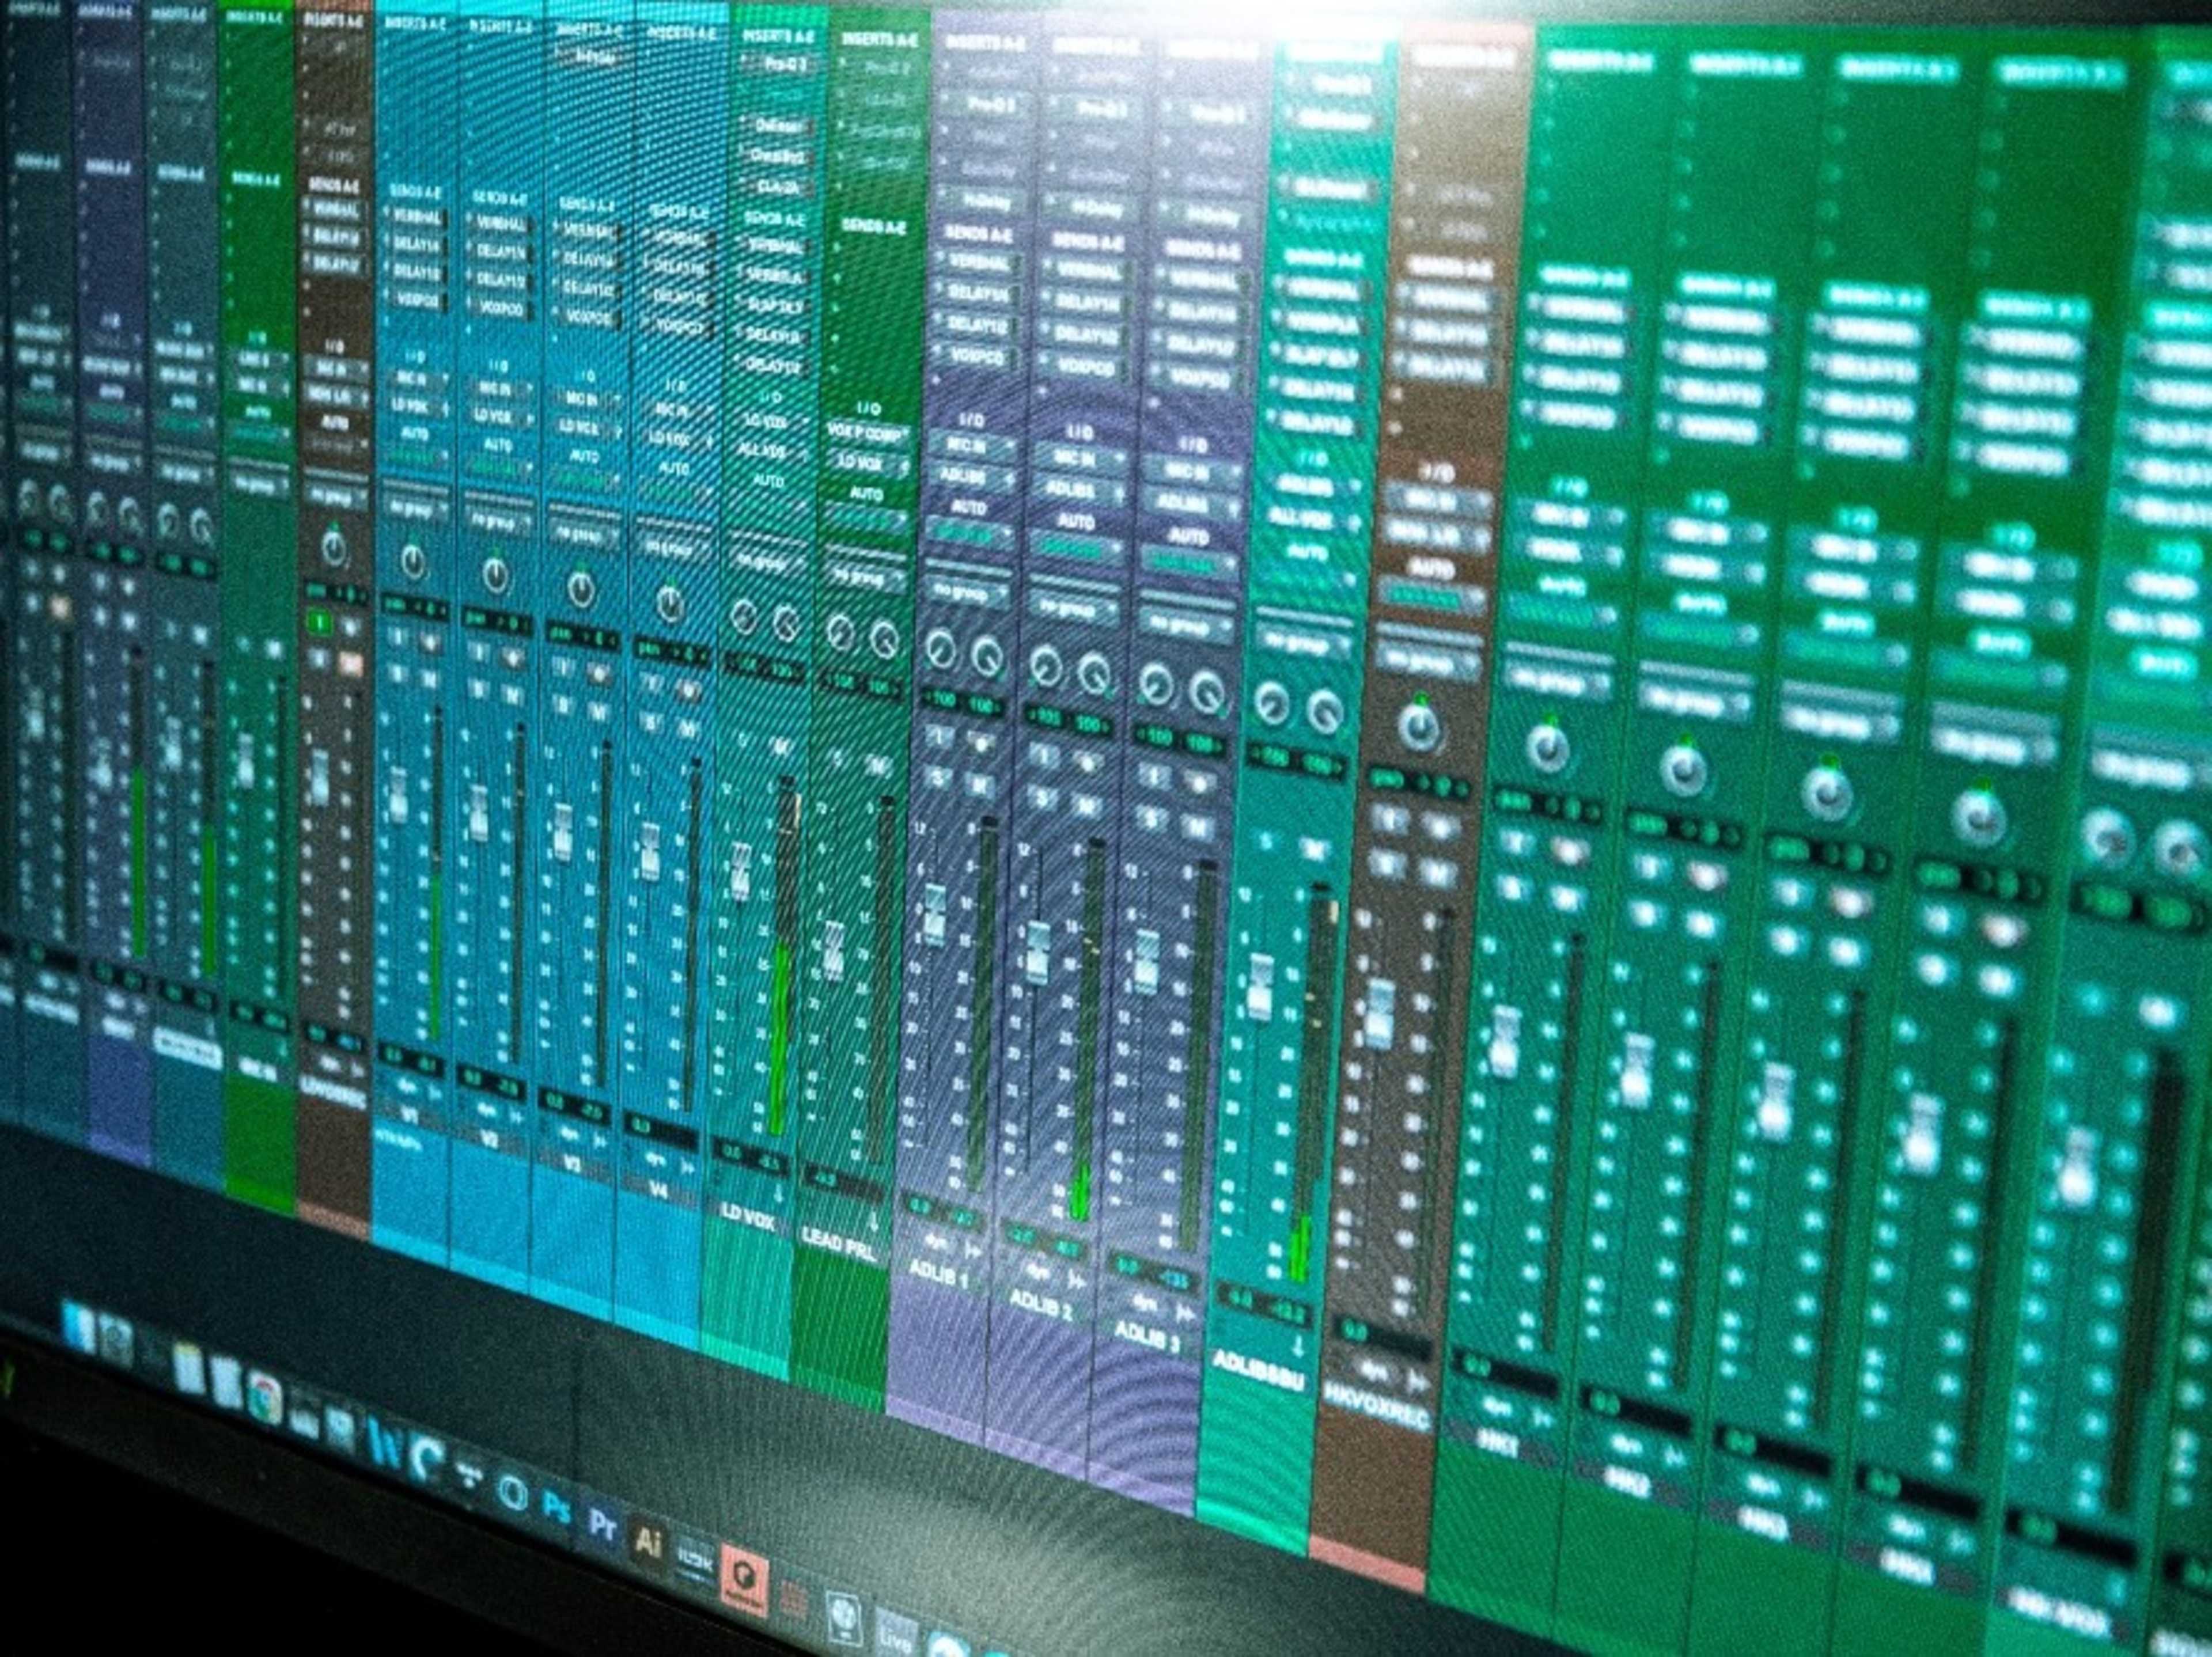Launch Premiere Pro from the dock

pyautogui.click(x=601, y=1523)
